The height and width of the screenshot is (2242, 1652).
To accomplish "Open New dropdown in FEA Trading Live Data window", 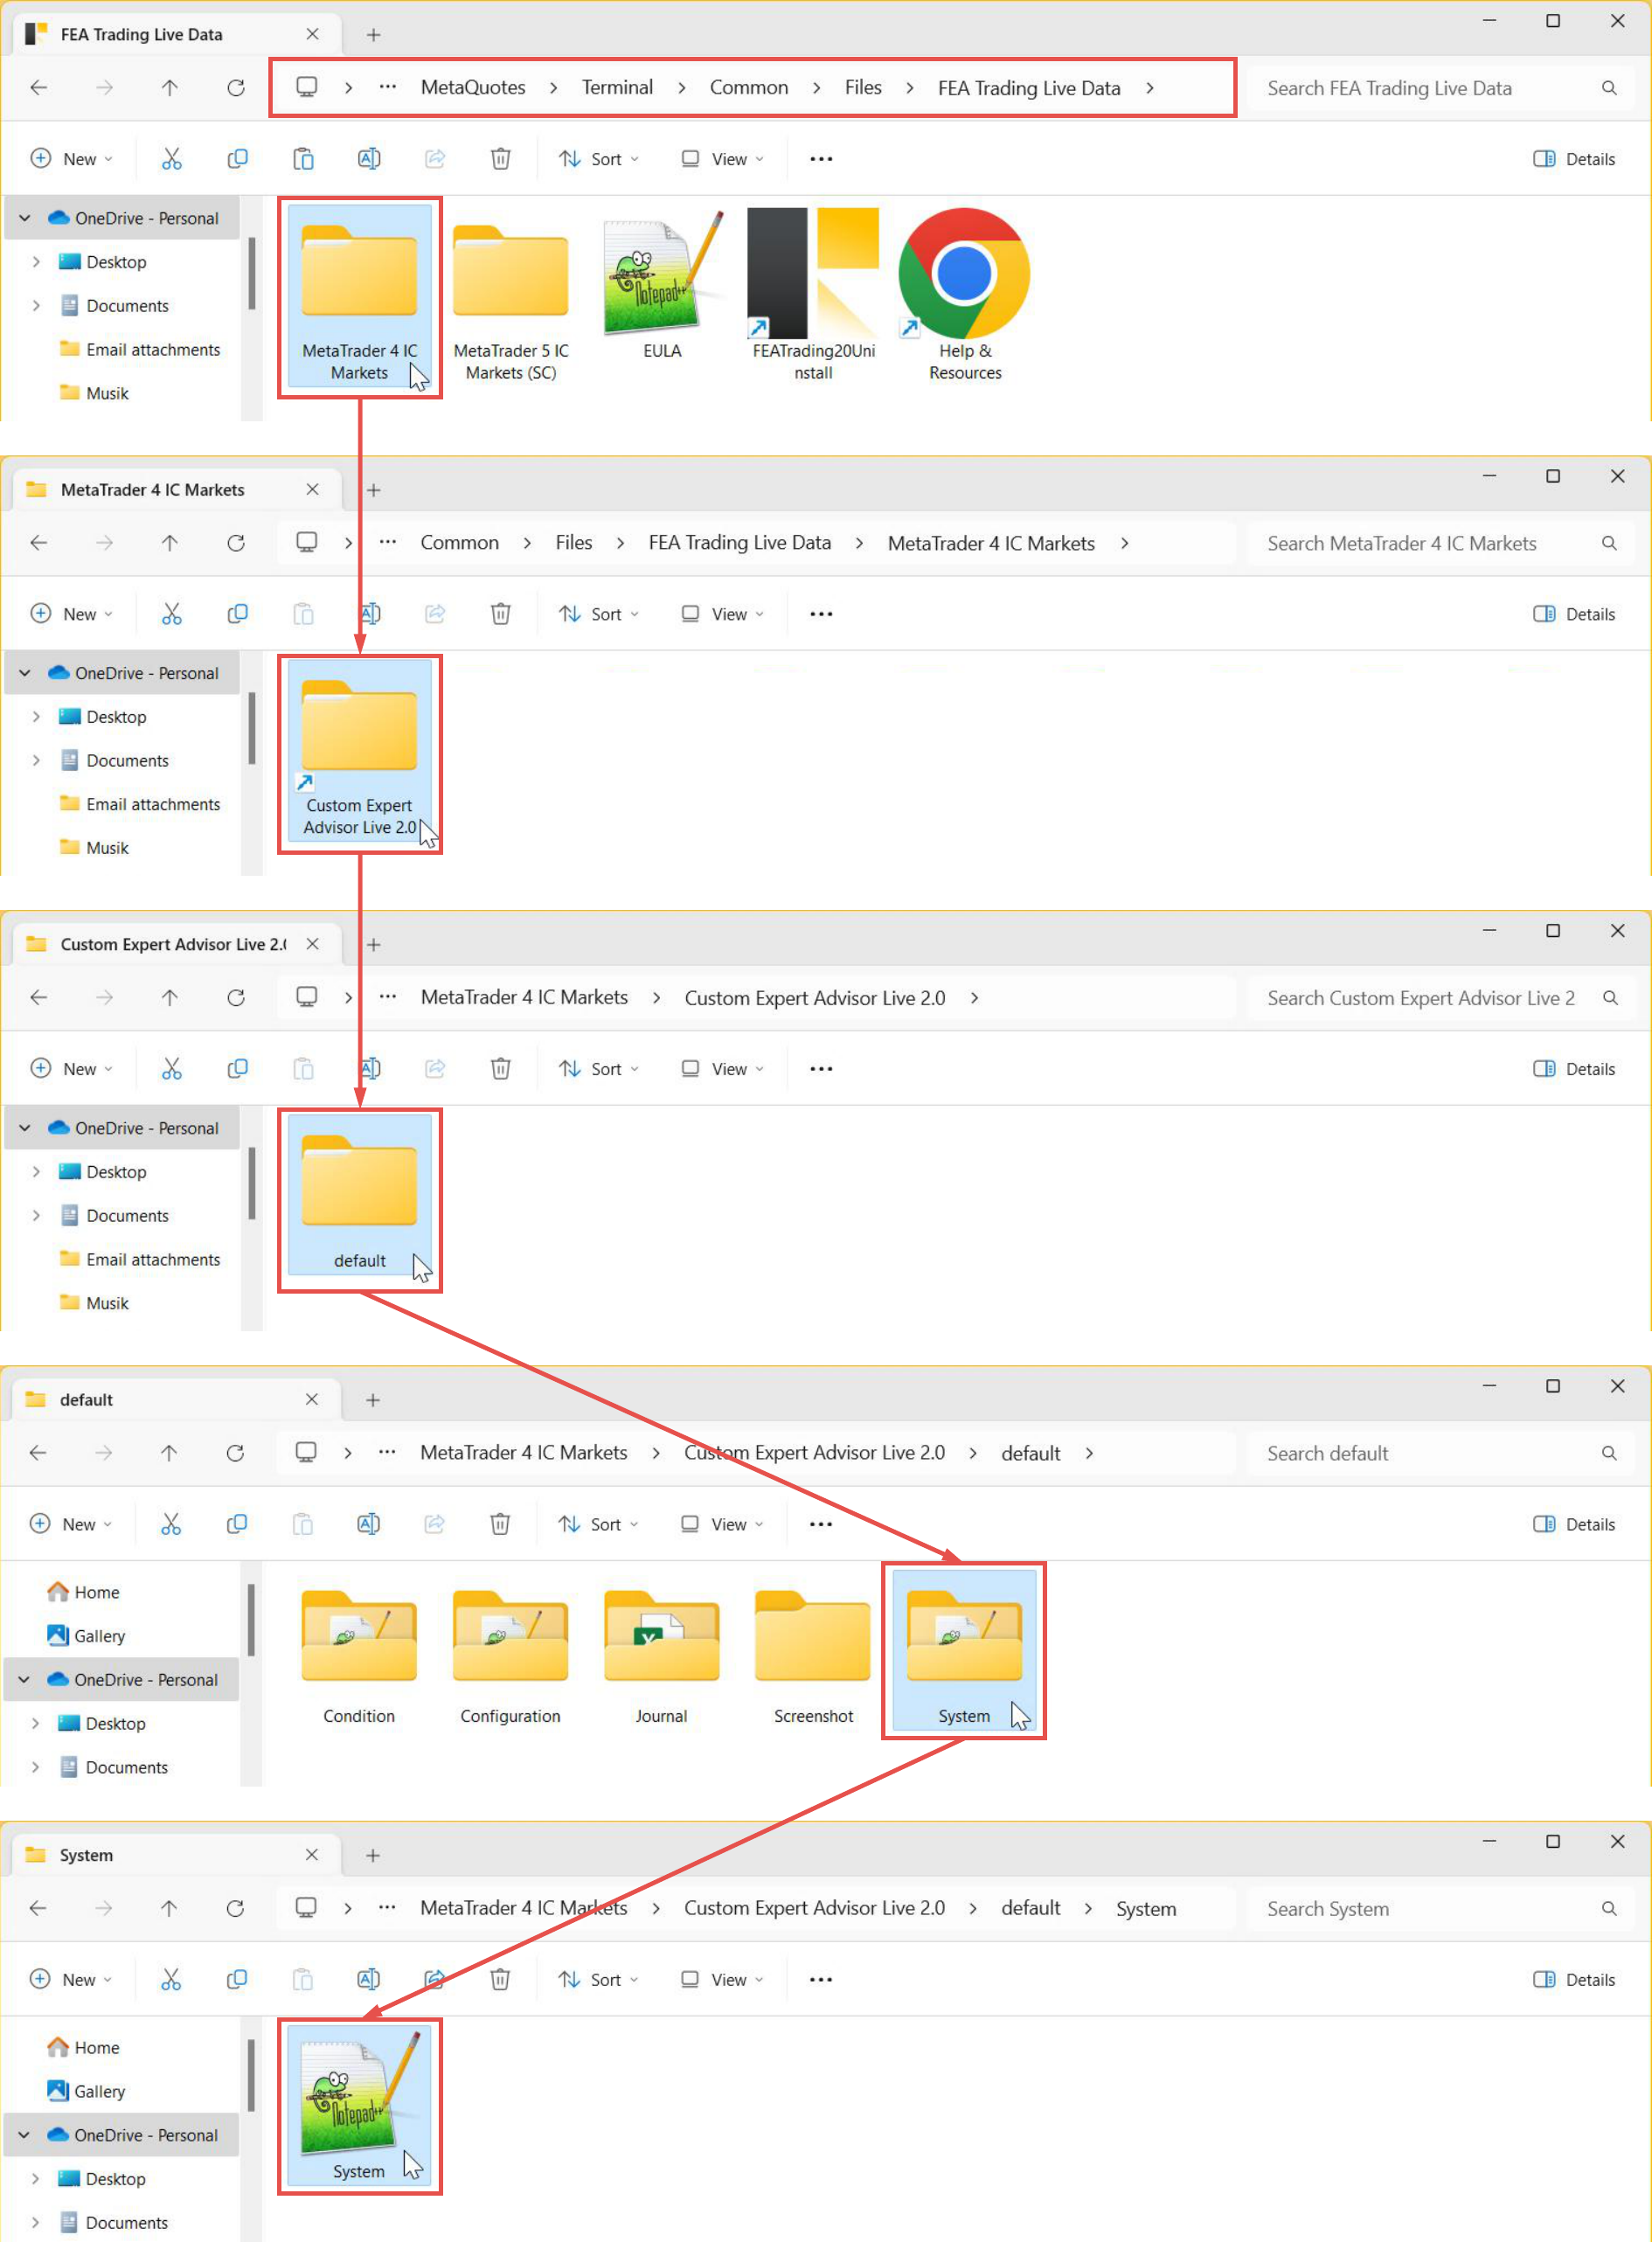I will [71, 159].
